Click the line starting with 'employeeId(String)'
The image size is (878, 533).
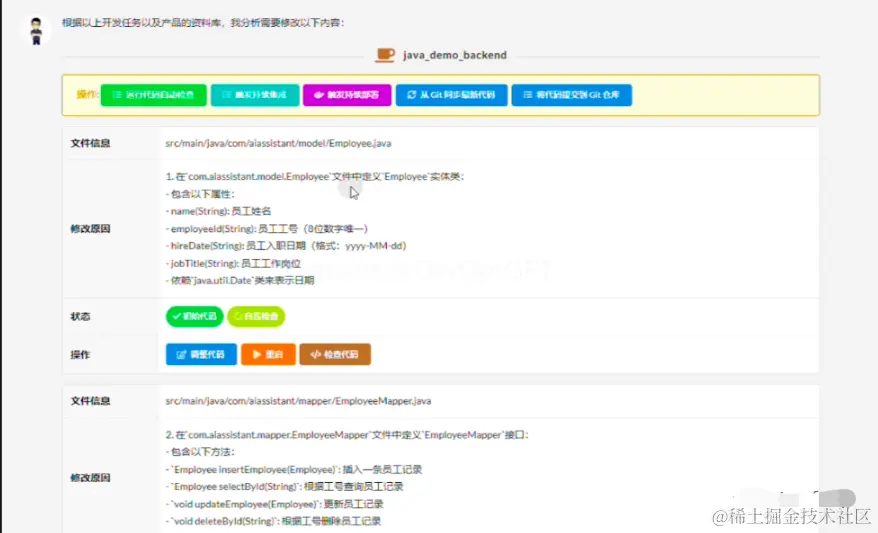(267, 228)
